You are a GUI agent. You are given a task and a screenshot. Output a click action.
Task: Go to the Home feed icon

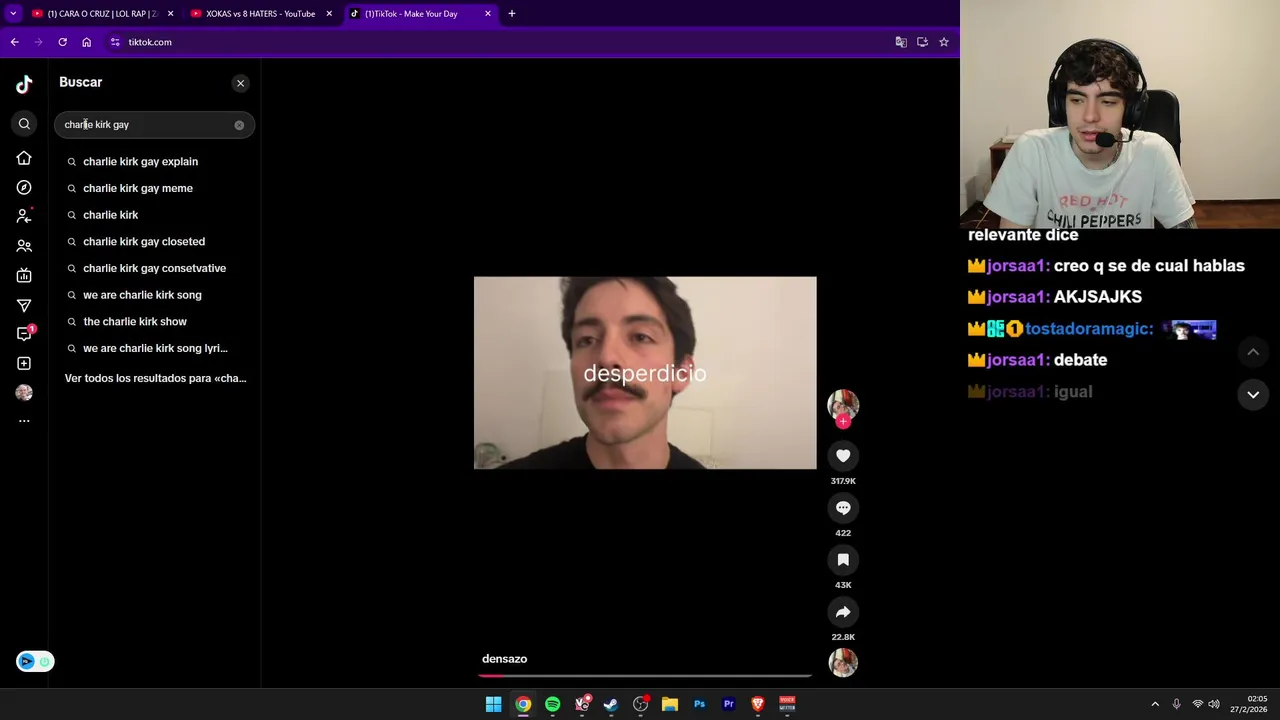24,158
